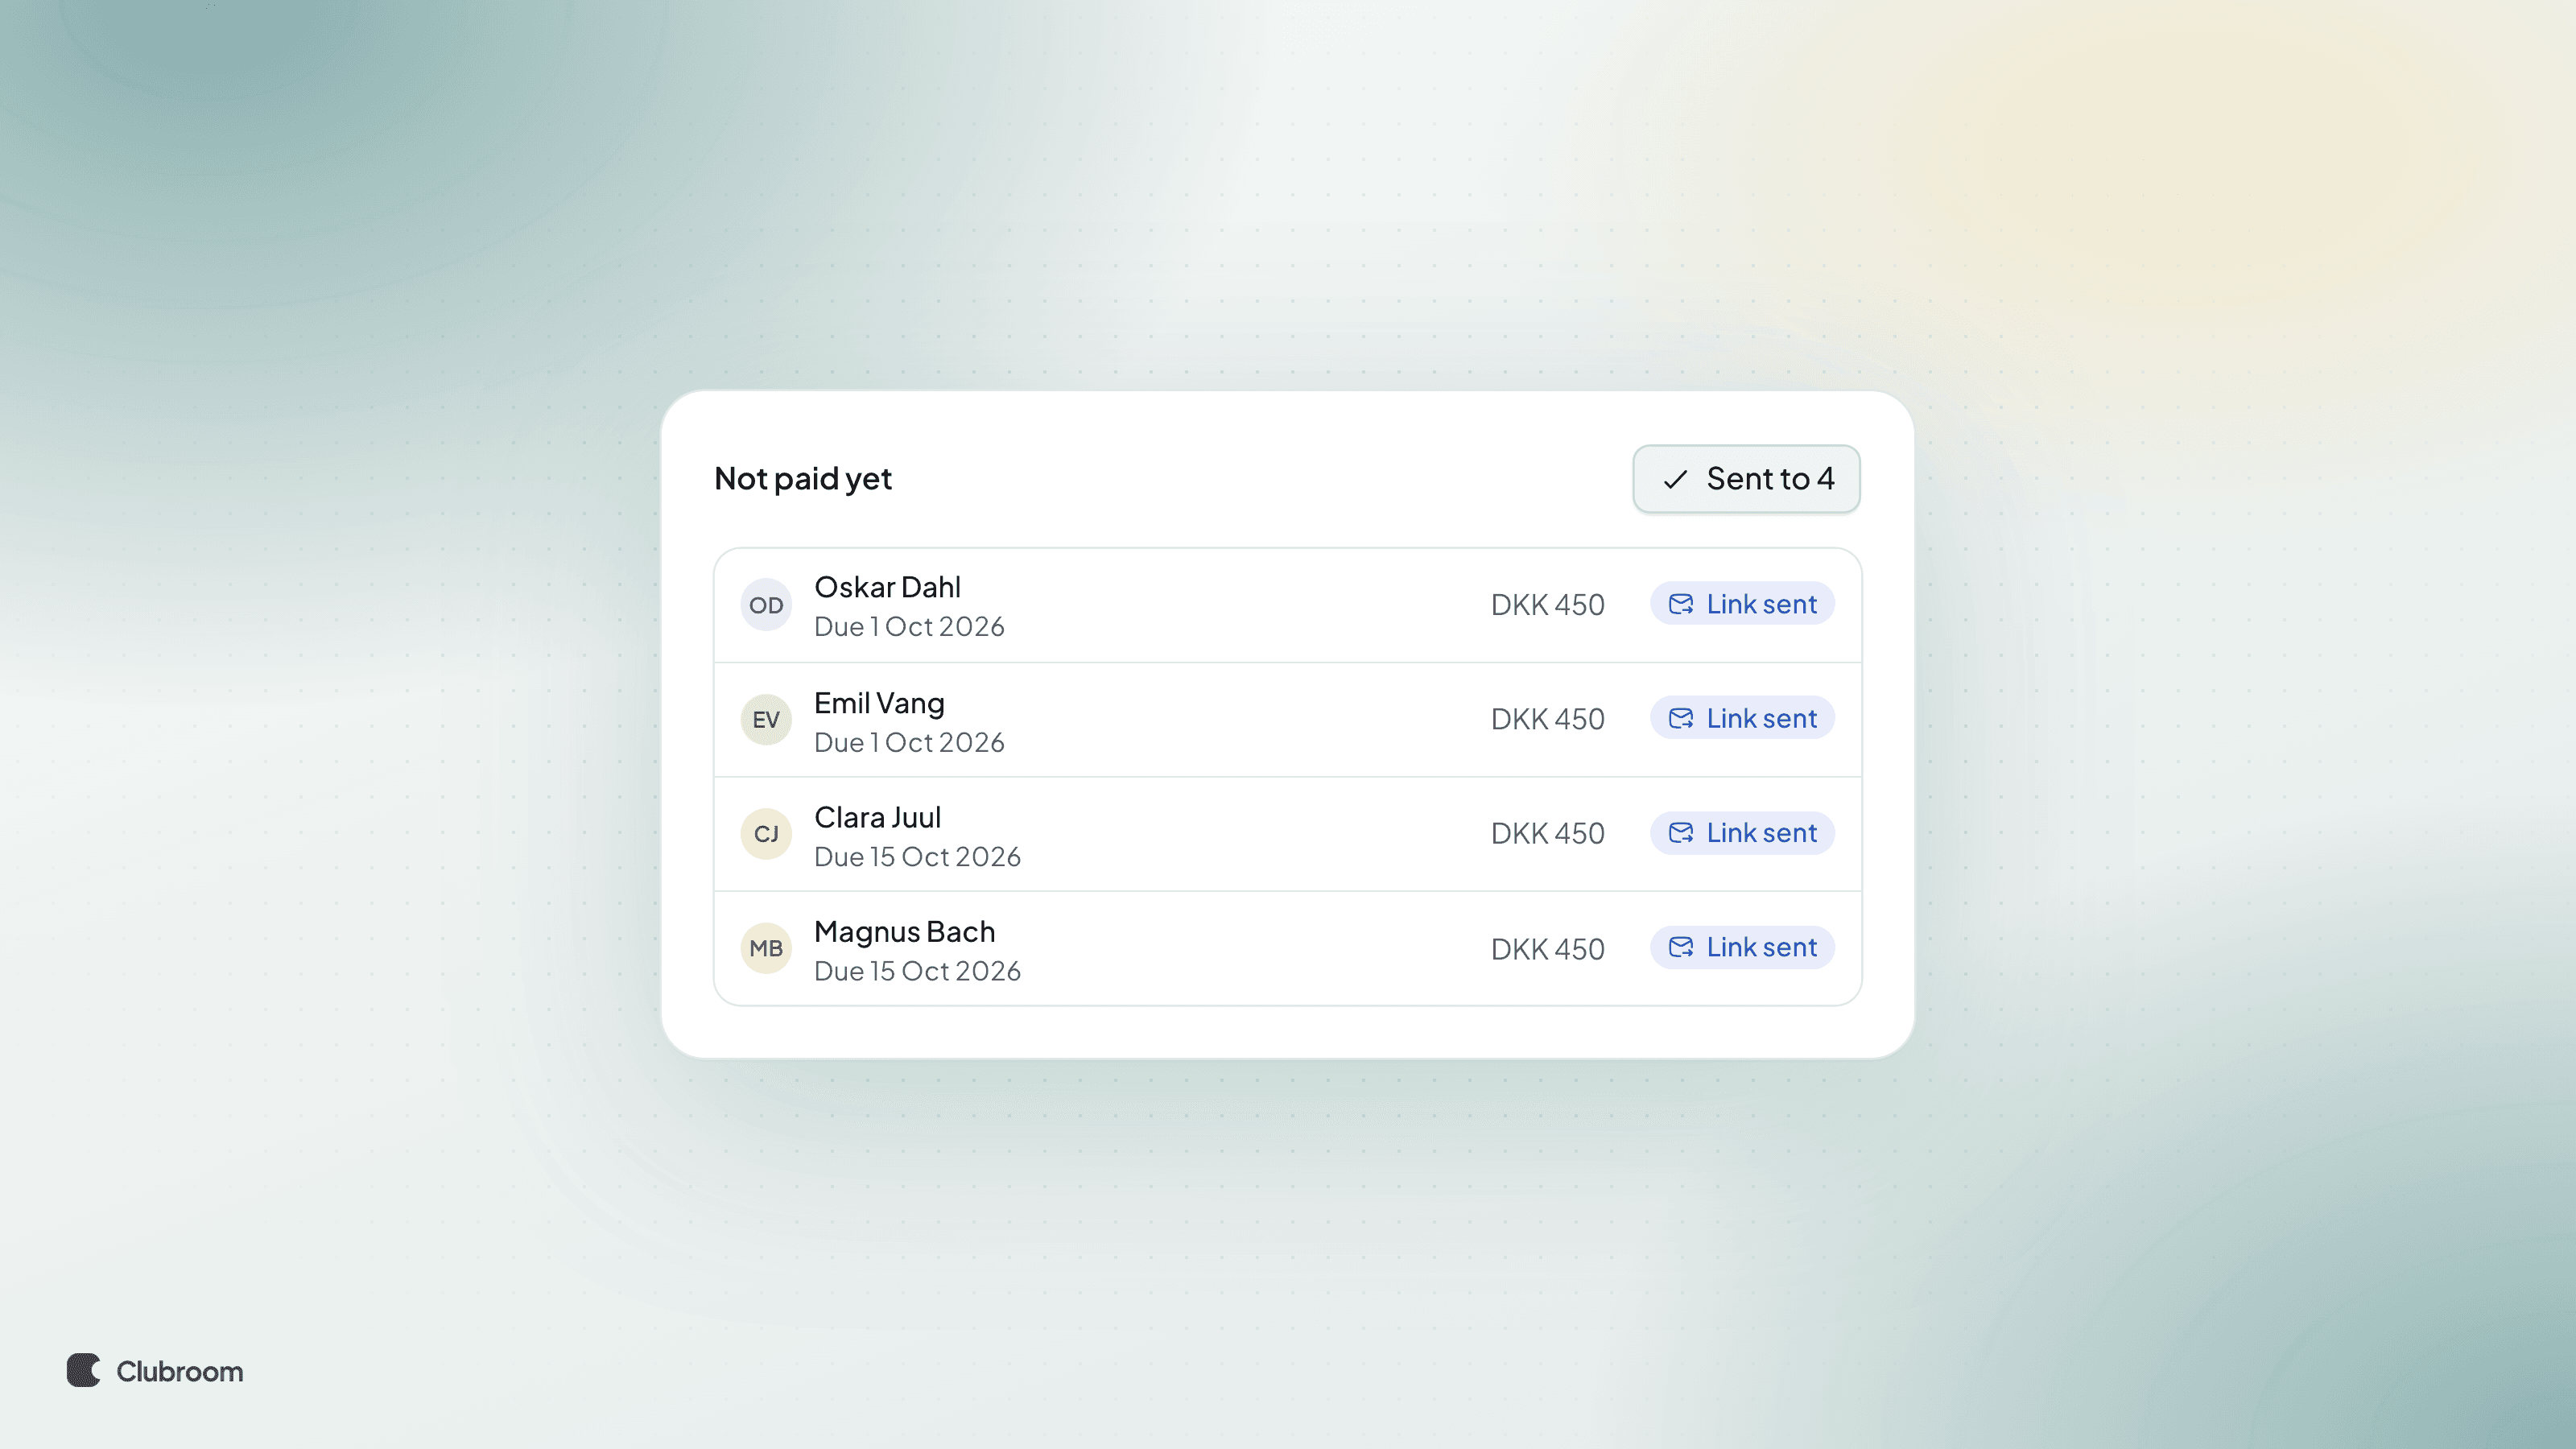Click envelope icon in Clara Juul's row

click(x=1681, y=833)
